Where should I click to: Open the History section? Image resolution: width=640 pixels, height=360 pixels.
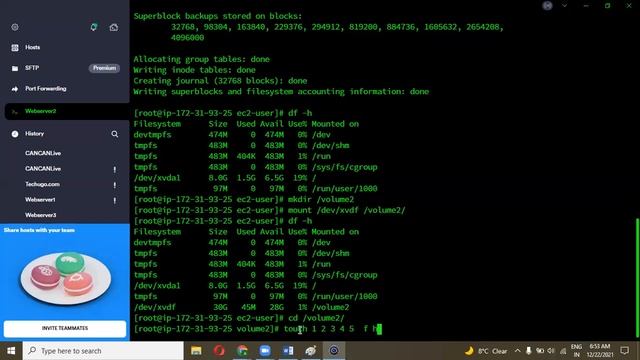click(x=34, y=133)
